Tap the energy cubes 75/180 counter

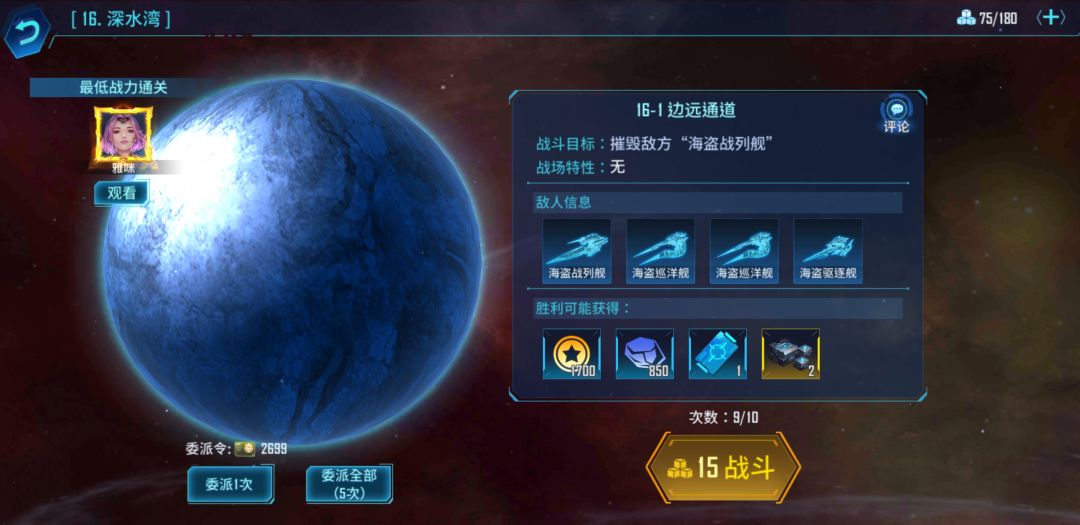tap(987, 18)
